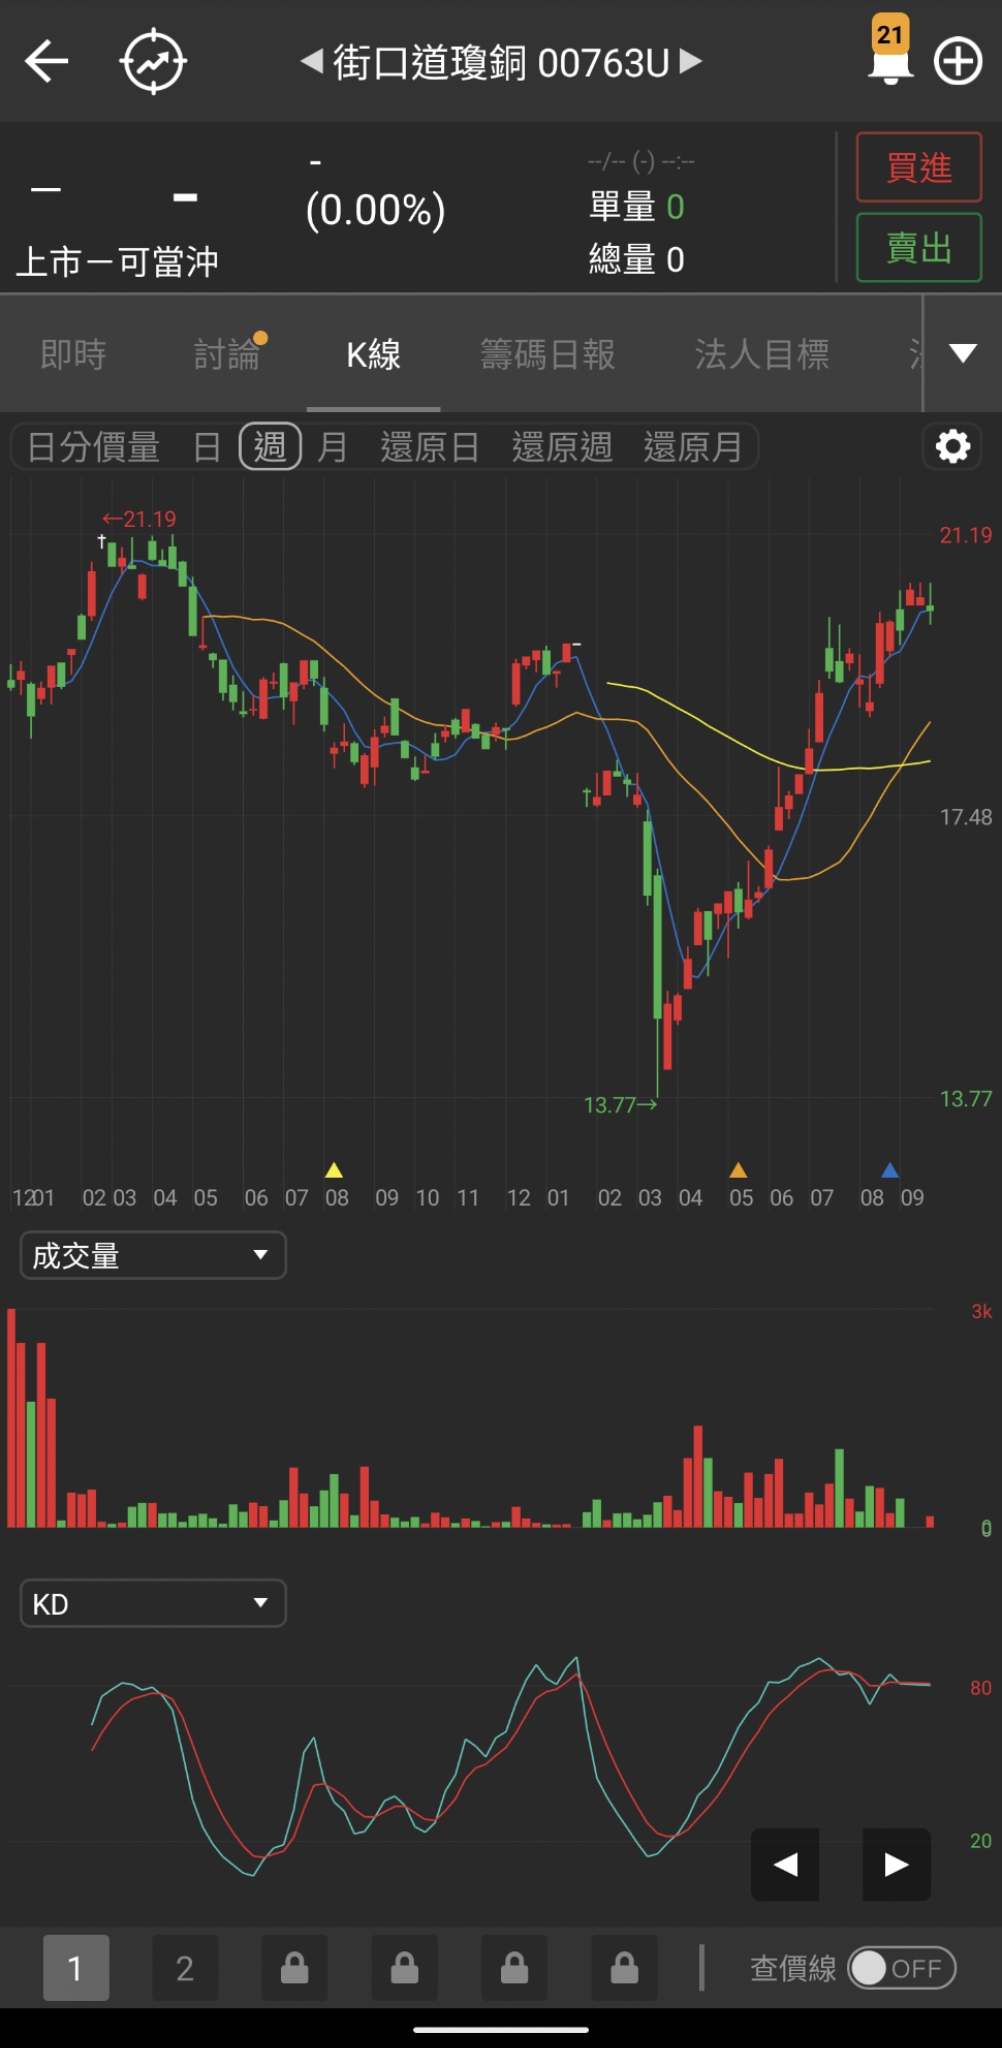Expand more tabs with down arrow
Image resolution: width=1002 pixels, height=2048 pixels.
962,353
